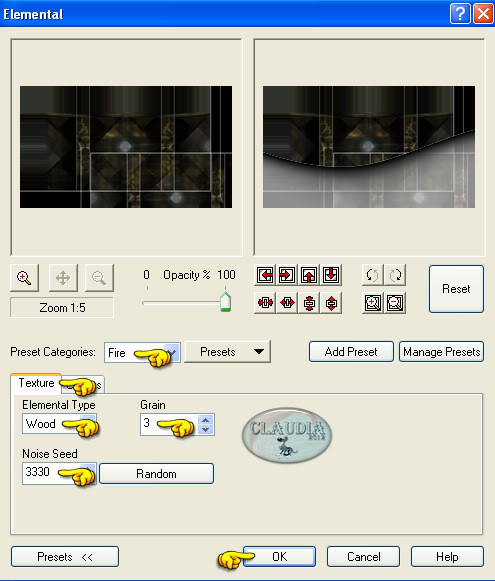The width and height of the screenshot is (495, 581).
Task: Click the horizontal expand arrows icon
Action: [x=287, y=303]
